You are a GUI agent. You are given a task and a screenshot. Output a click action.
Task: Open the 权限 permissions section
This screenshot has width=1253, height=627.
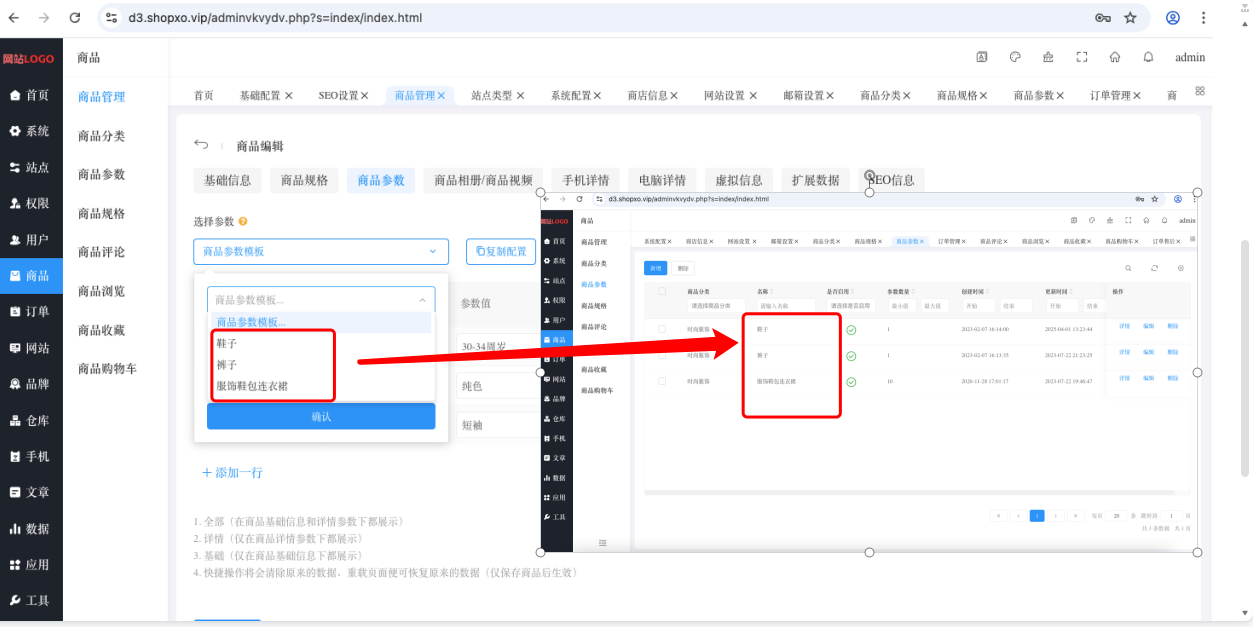tap(30, 203)
